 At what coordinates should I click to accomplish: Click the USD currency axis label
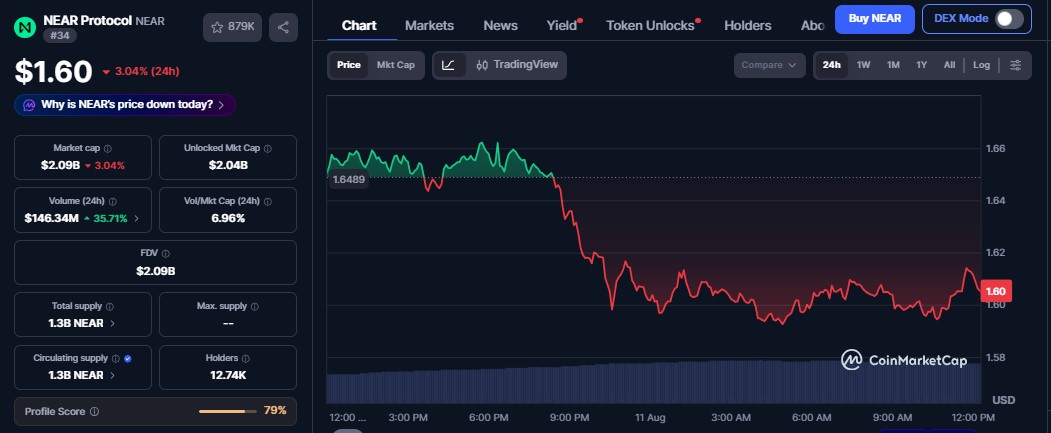pos(1003,400)
